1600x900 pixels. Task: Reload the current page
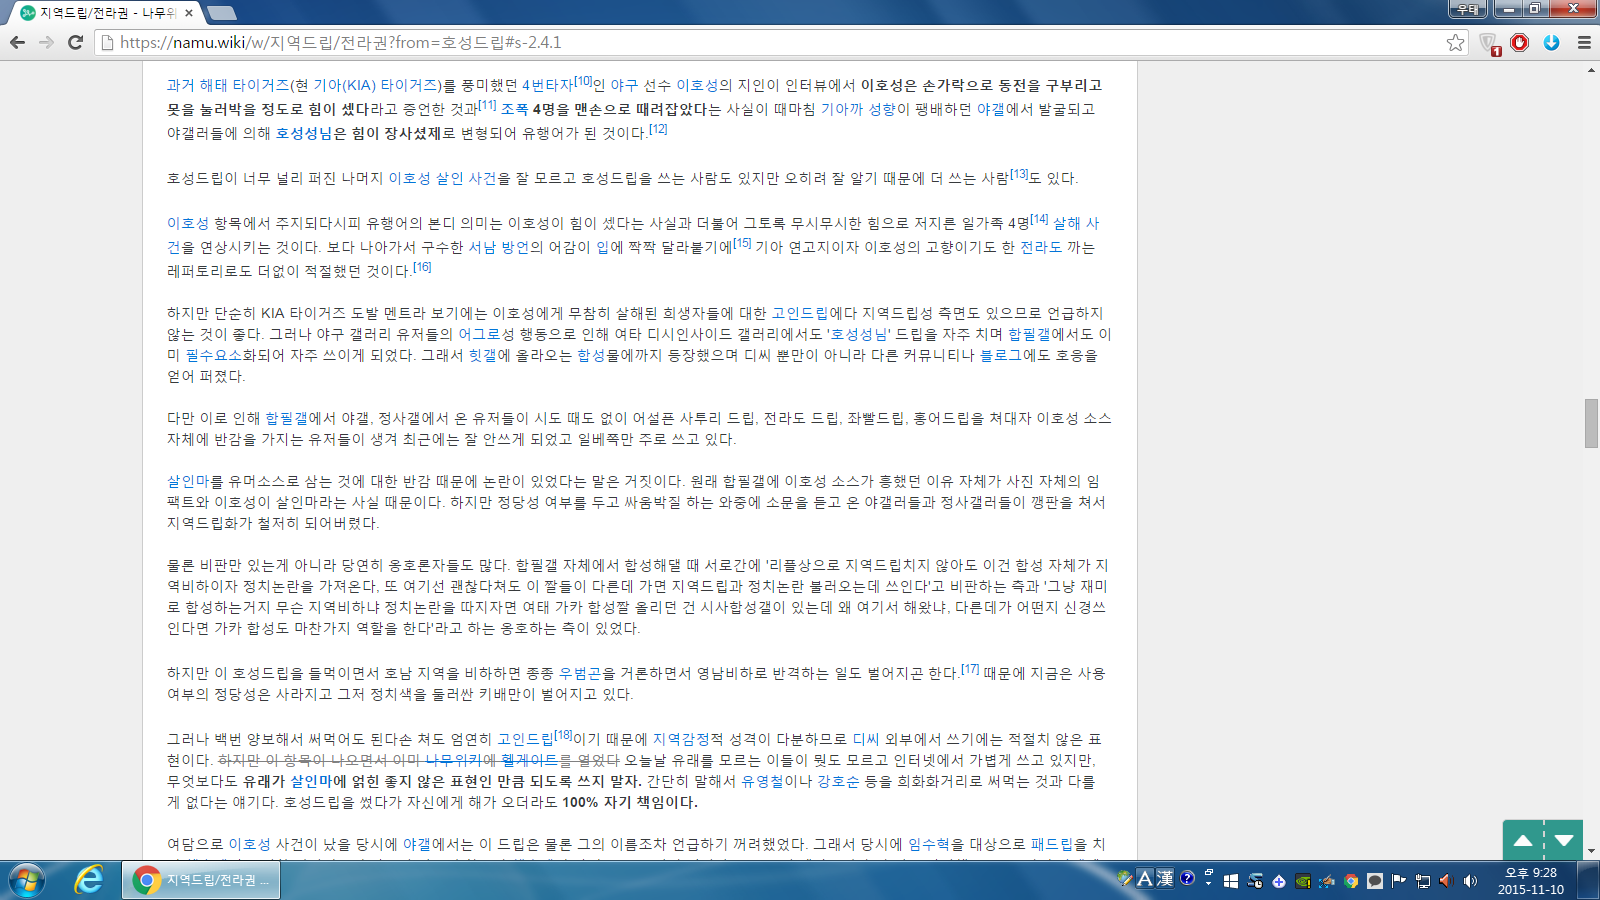[75, 42]
